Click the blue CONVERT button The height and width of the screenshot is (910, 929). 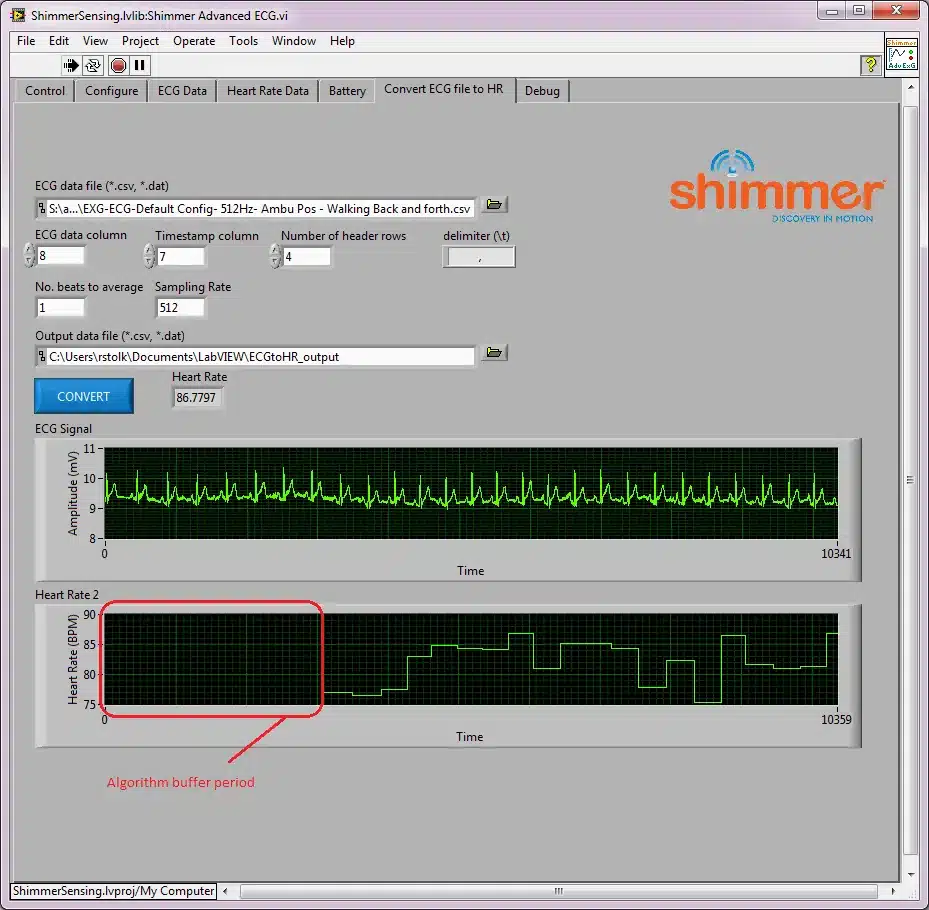tap(84, 396)
